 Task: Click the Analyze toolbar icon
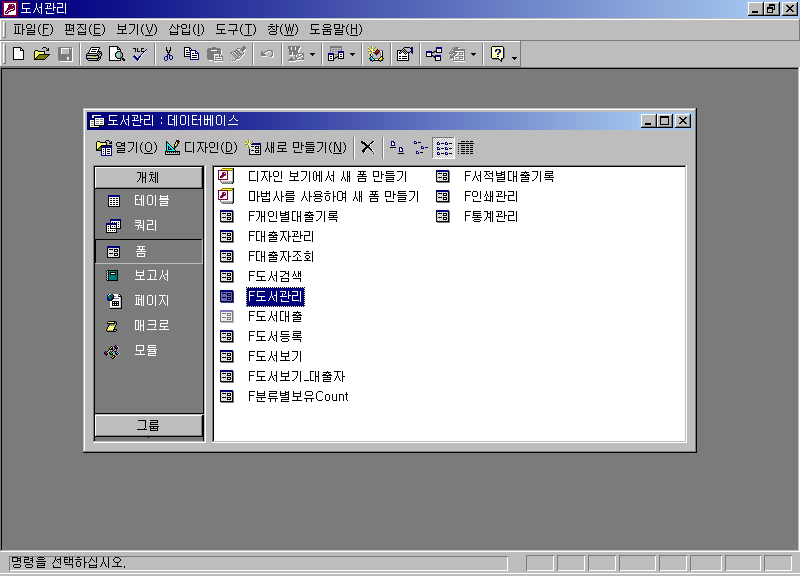click(336, 54)
